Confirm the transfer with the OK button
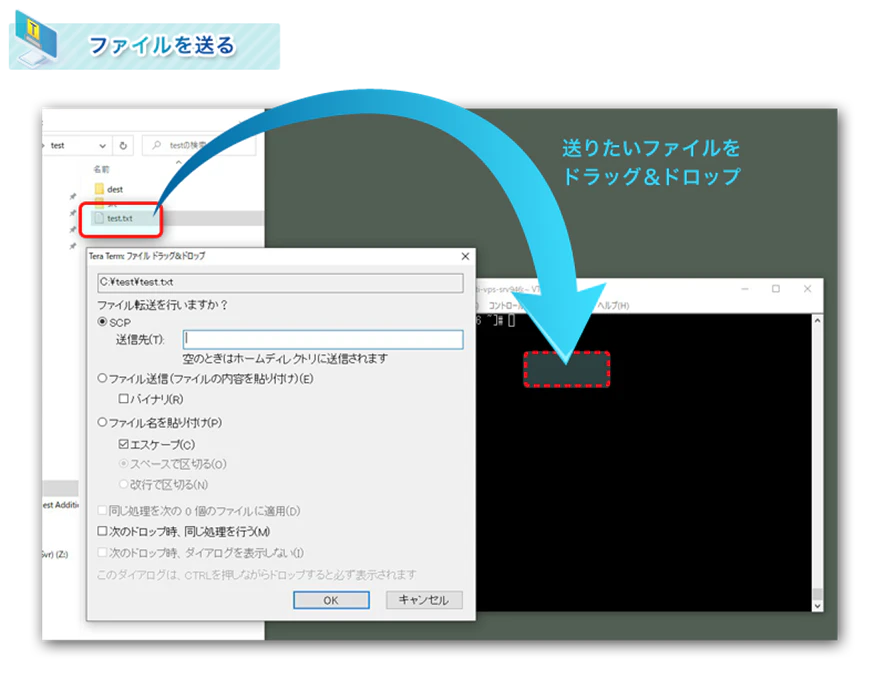Image resolution: width=885 pixels, height=679 pixels. [x=331, y=600]
